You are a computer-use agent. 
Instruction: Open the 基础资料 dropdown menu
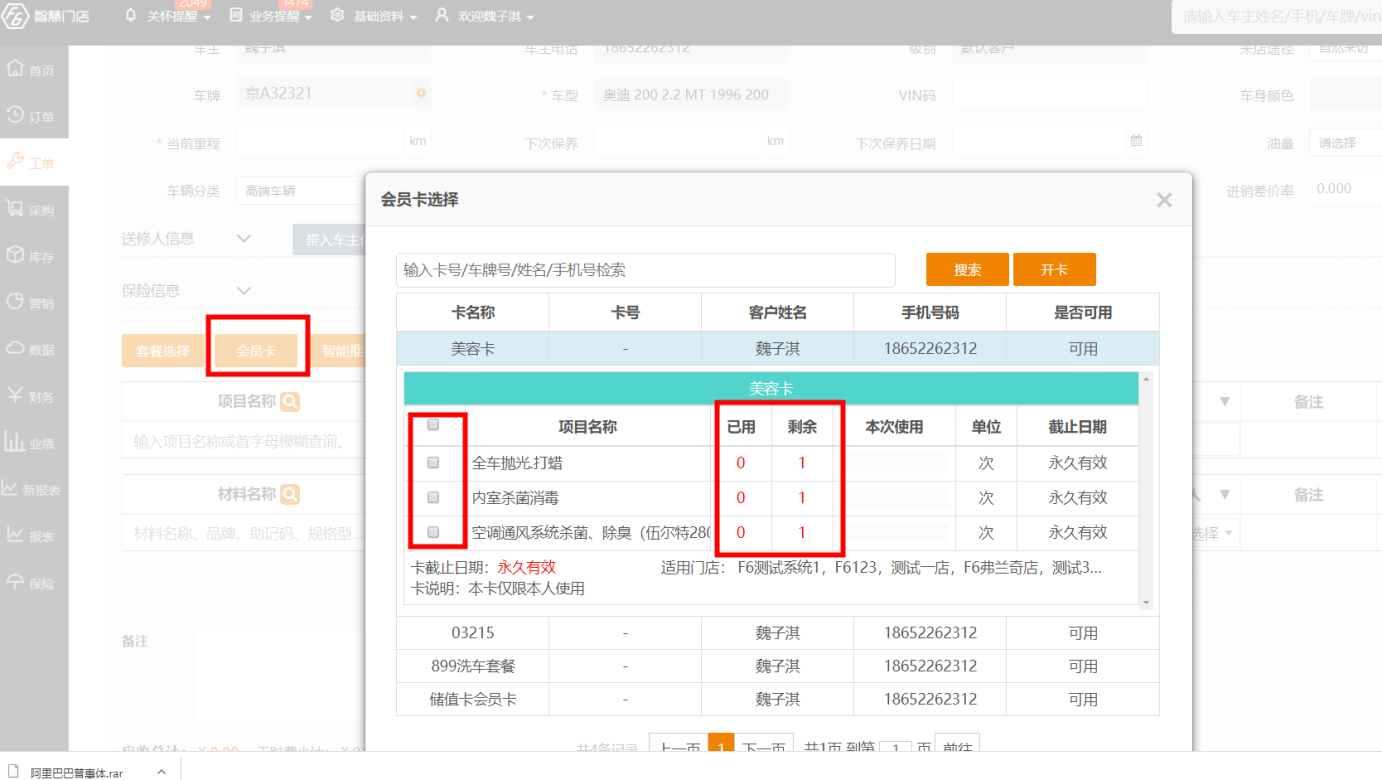374,17
